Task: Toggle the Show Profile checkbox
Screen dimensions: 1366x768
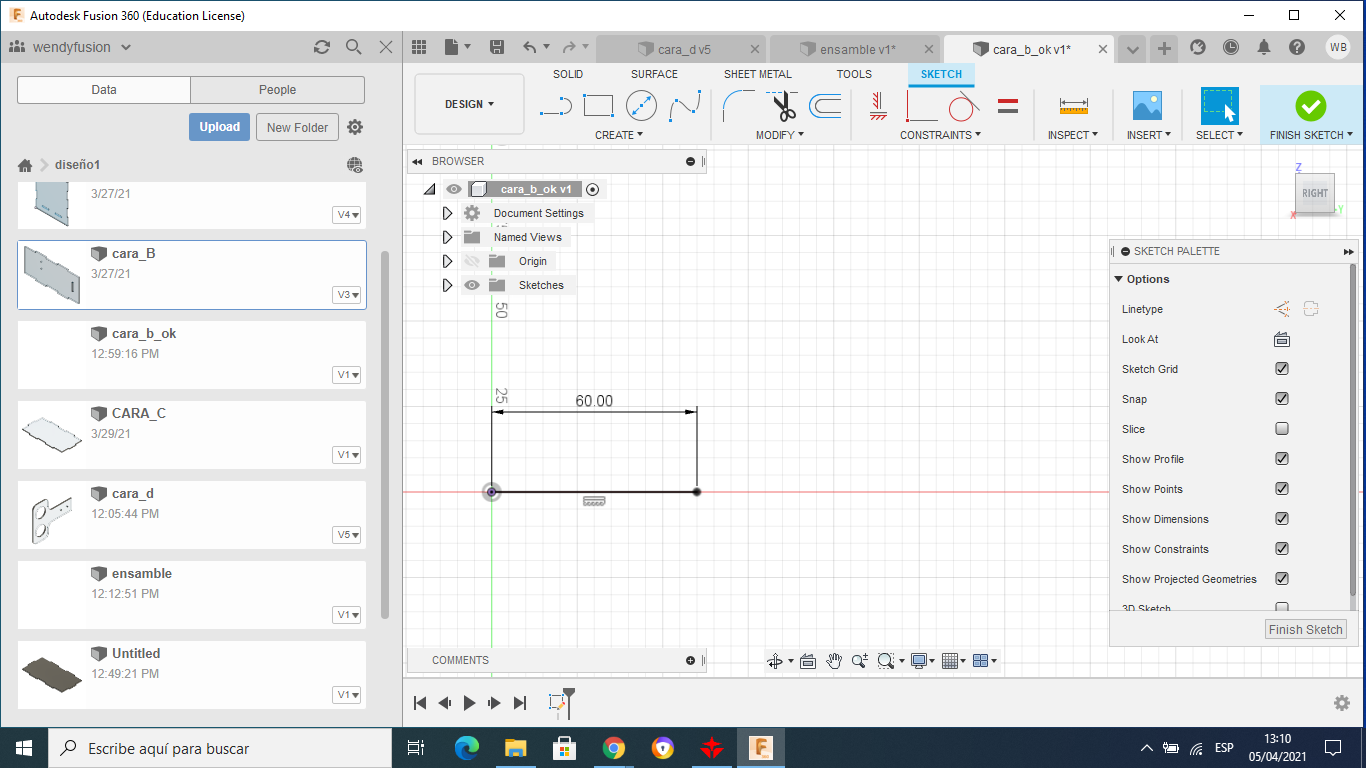Action: coord(1282,459)
